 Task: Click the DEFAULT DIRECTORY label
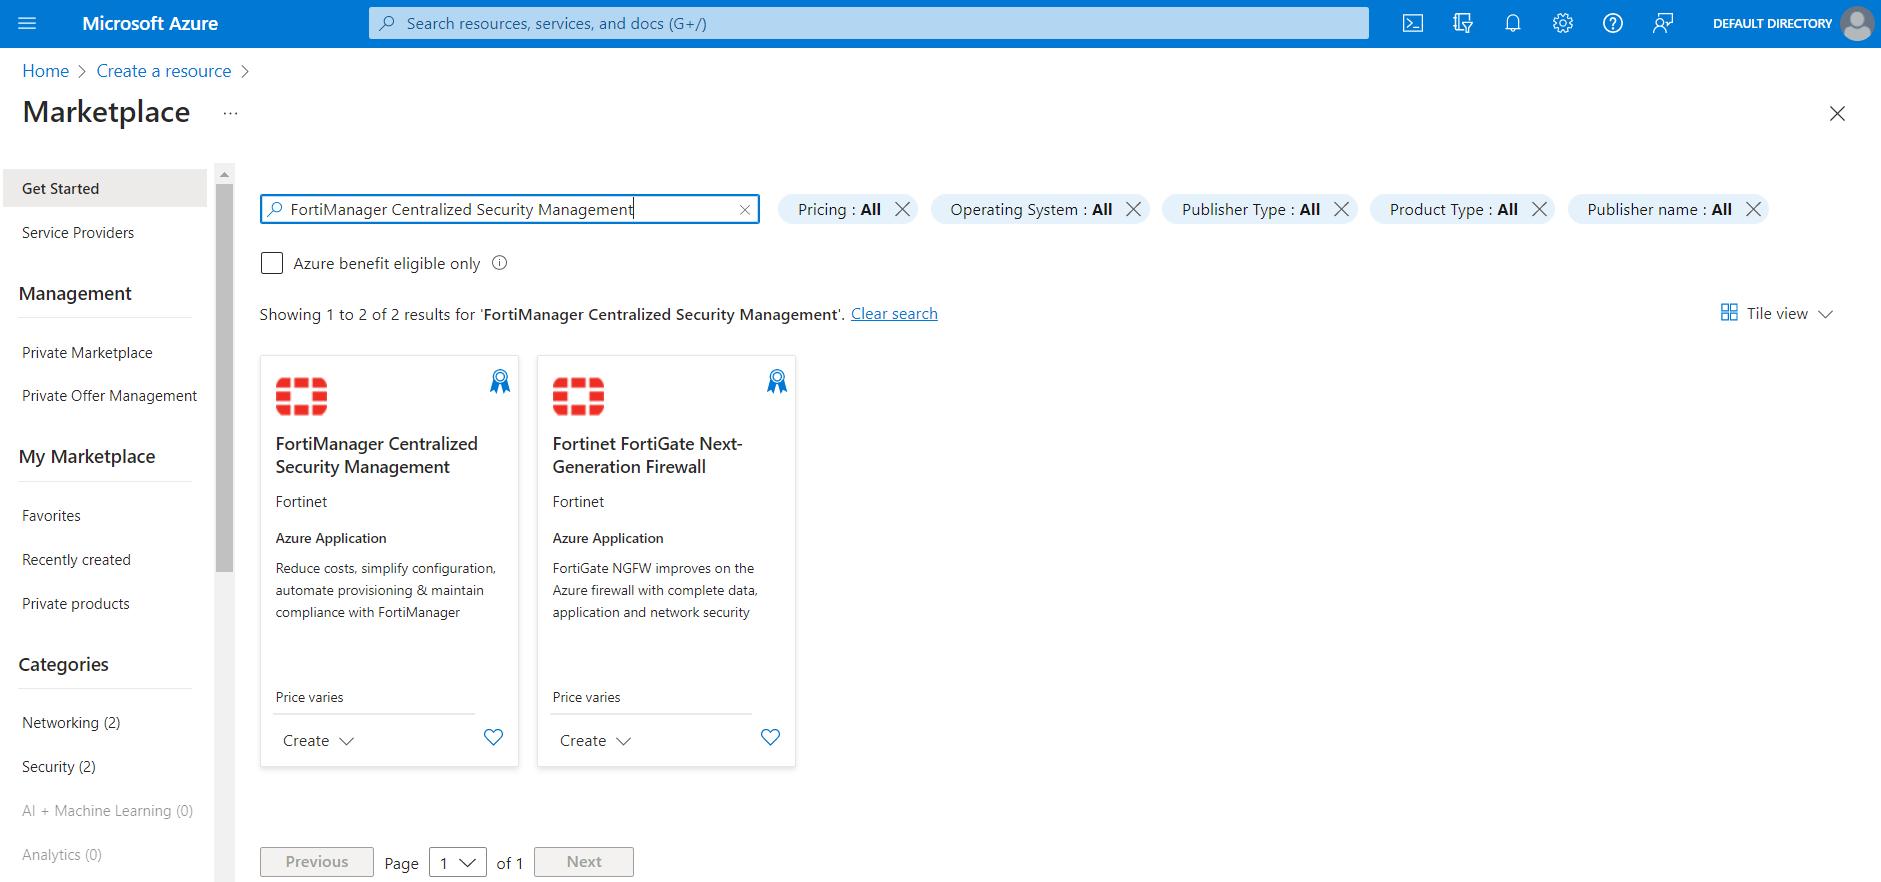tap(1772, 23)
